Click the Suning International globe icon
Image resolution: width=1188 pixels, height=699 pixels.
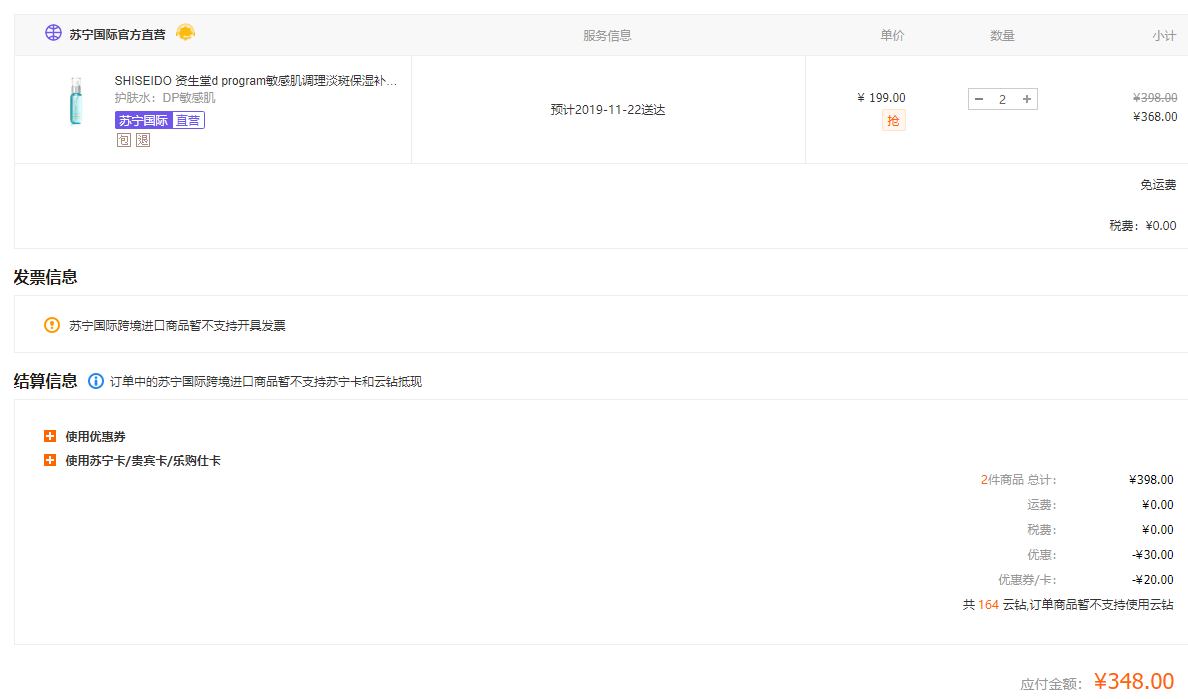tap(53, 33)
